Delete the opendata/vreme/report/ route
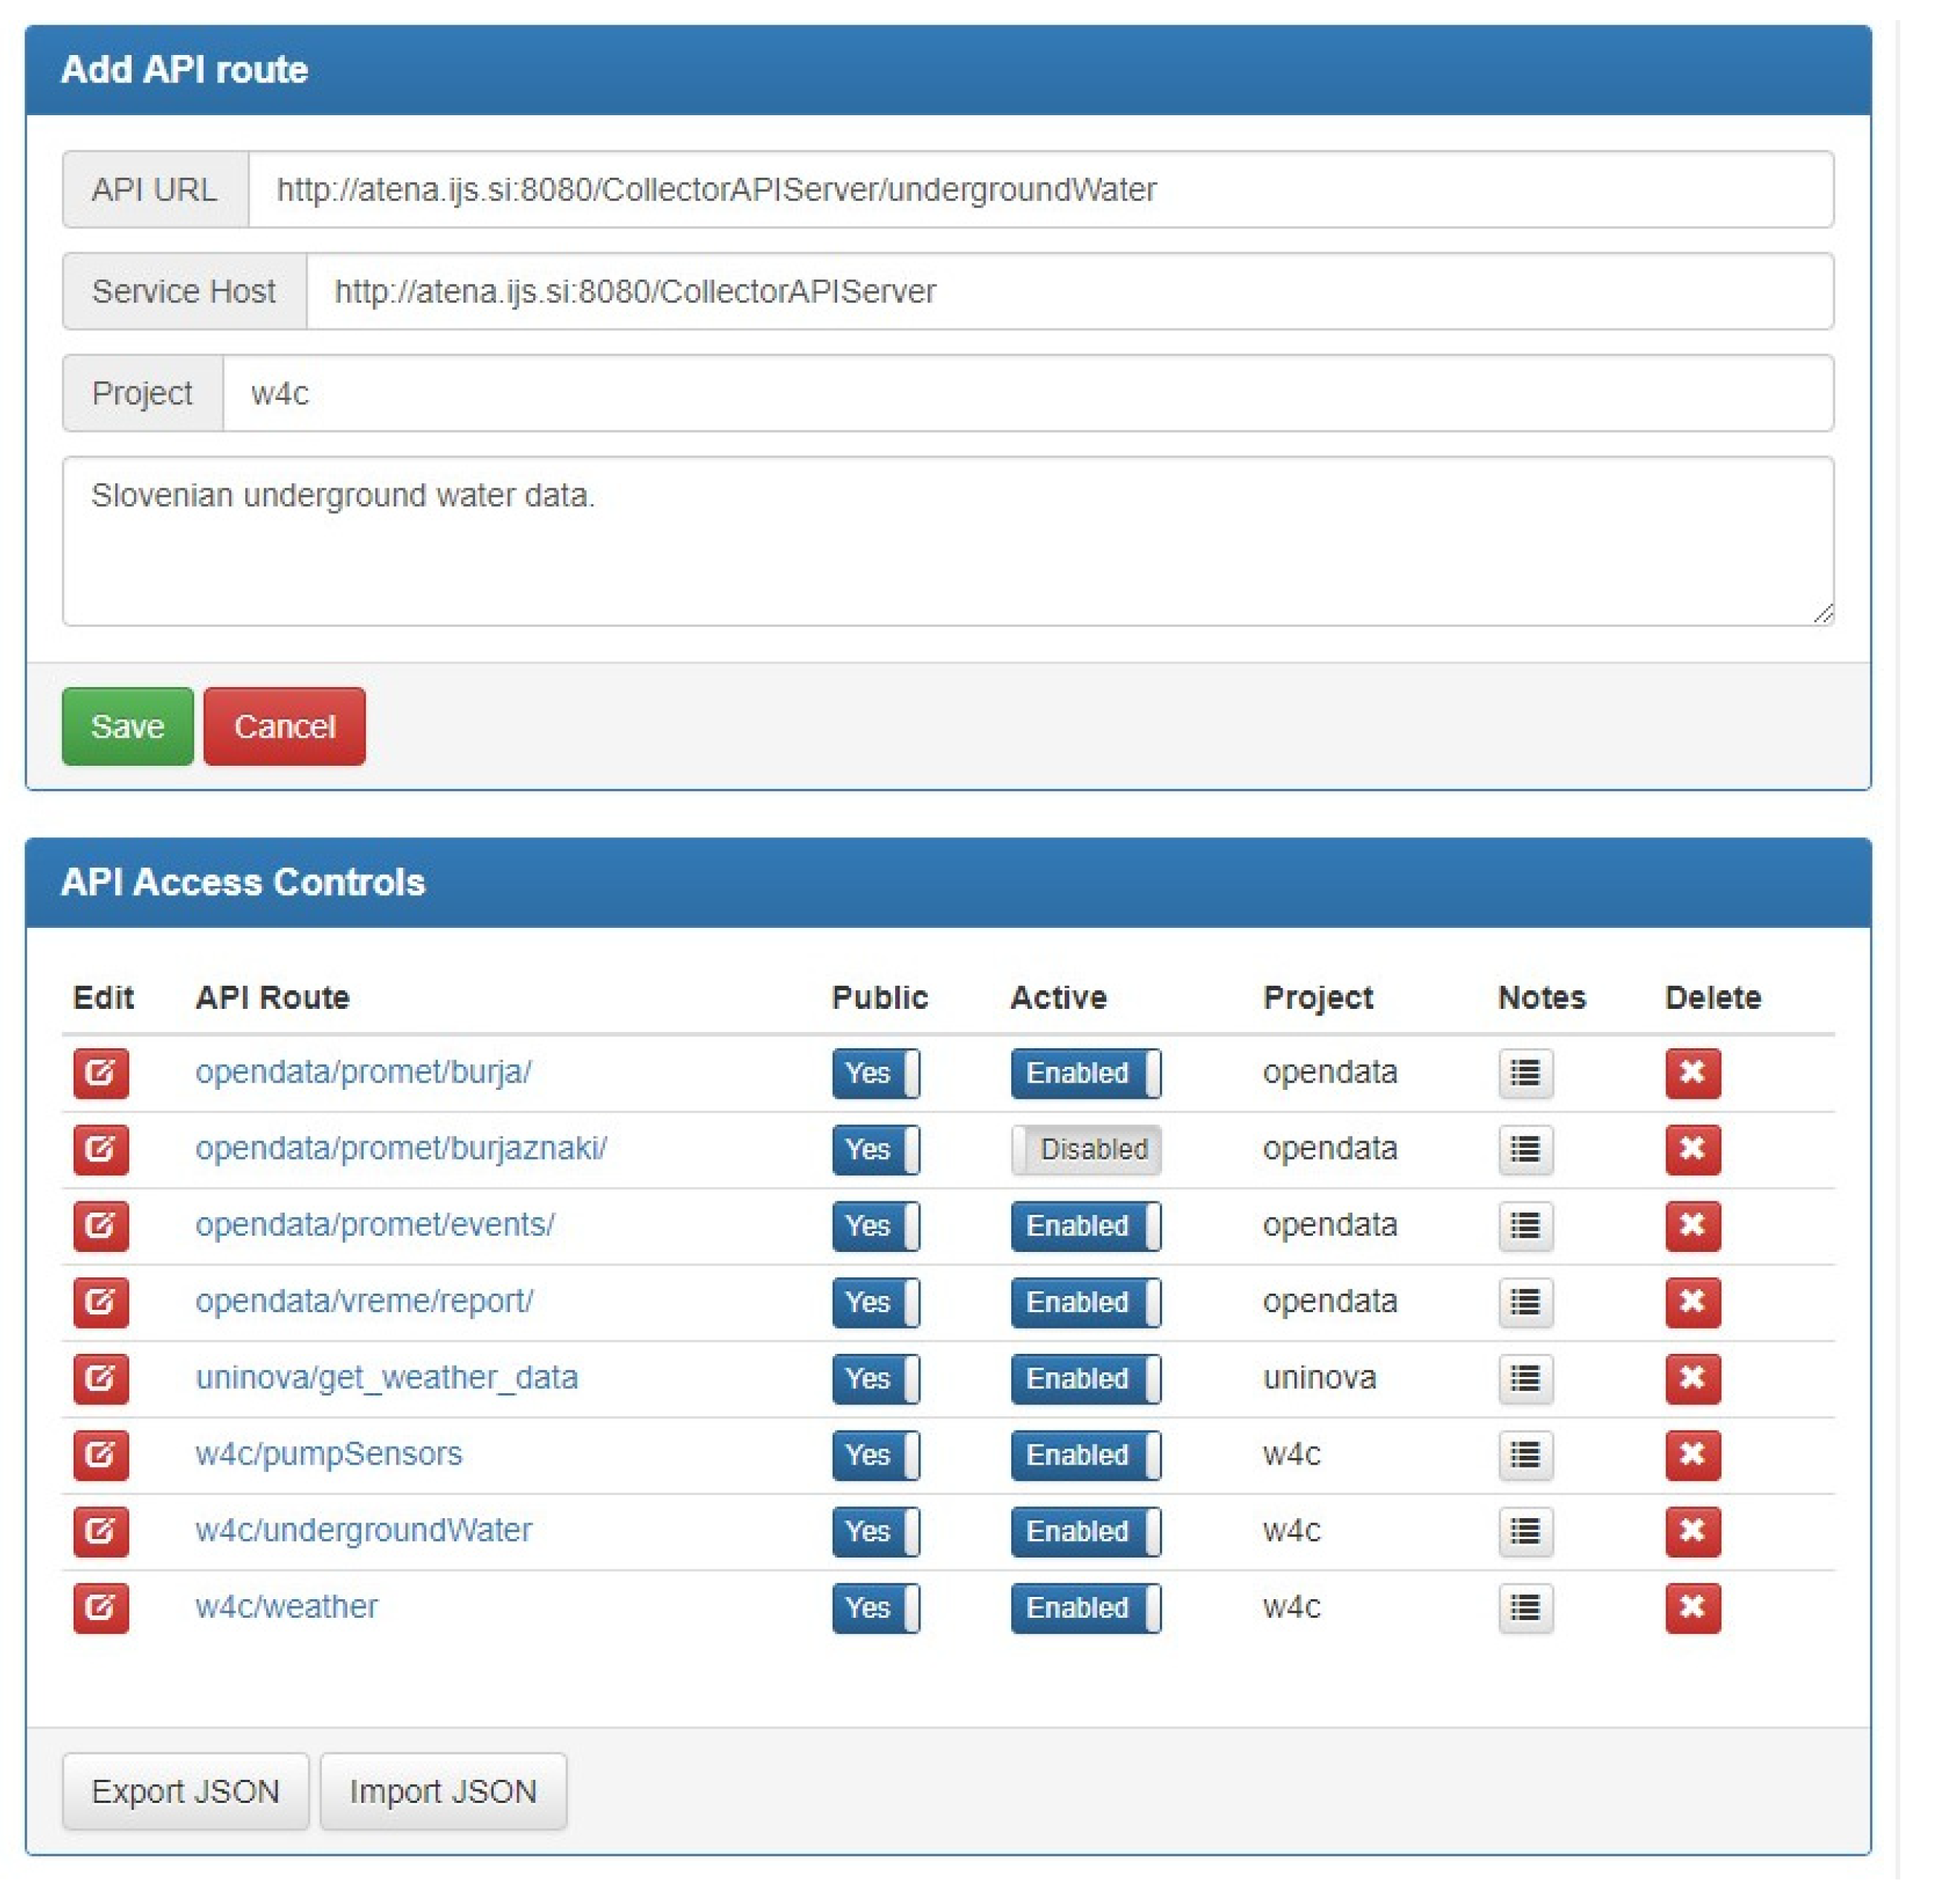The height and width of the screenshot is (1904, 1936). (1691, 1301)
